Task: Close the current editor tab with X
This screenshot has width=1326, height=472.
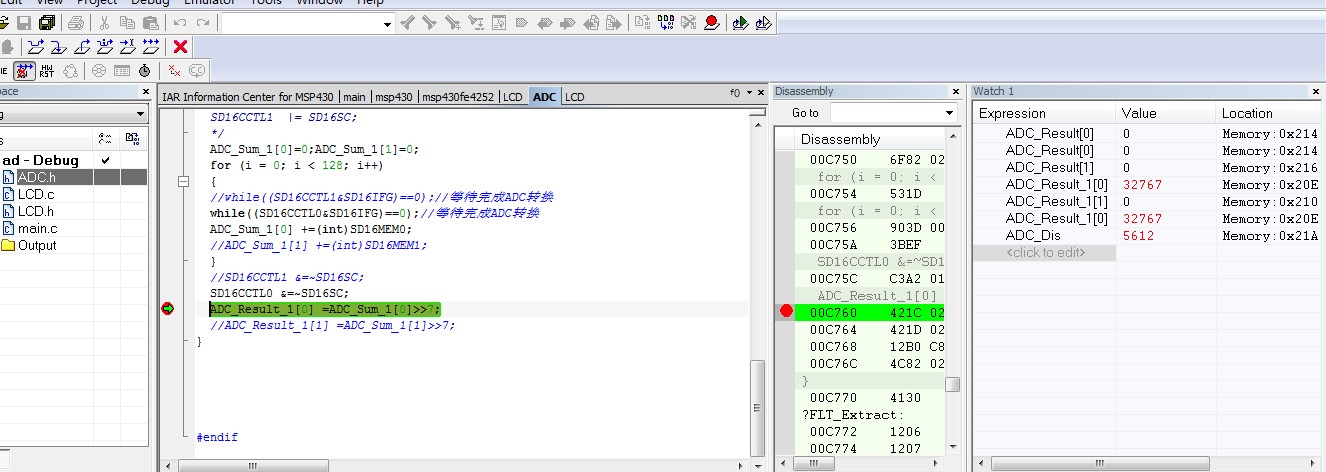Action: point(760,93)
